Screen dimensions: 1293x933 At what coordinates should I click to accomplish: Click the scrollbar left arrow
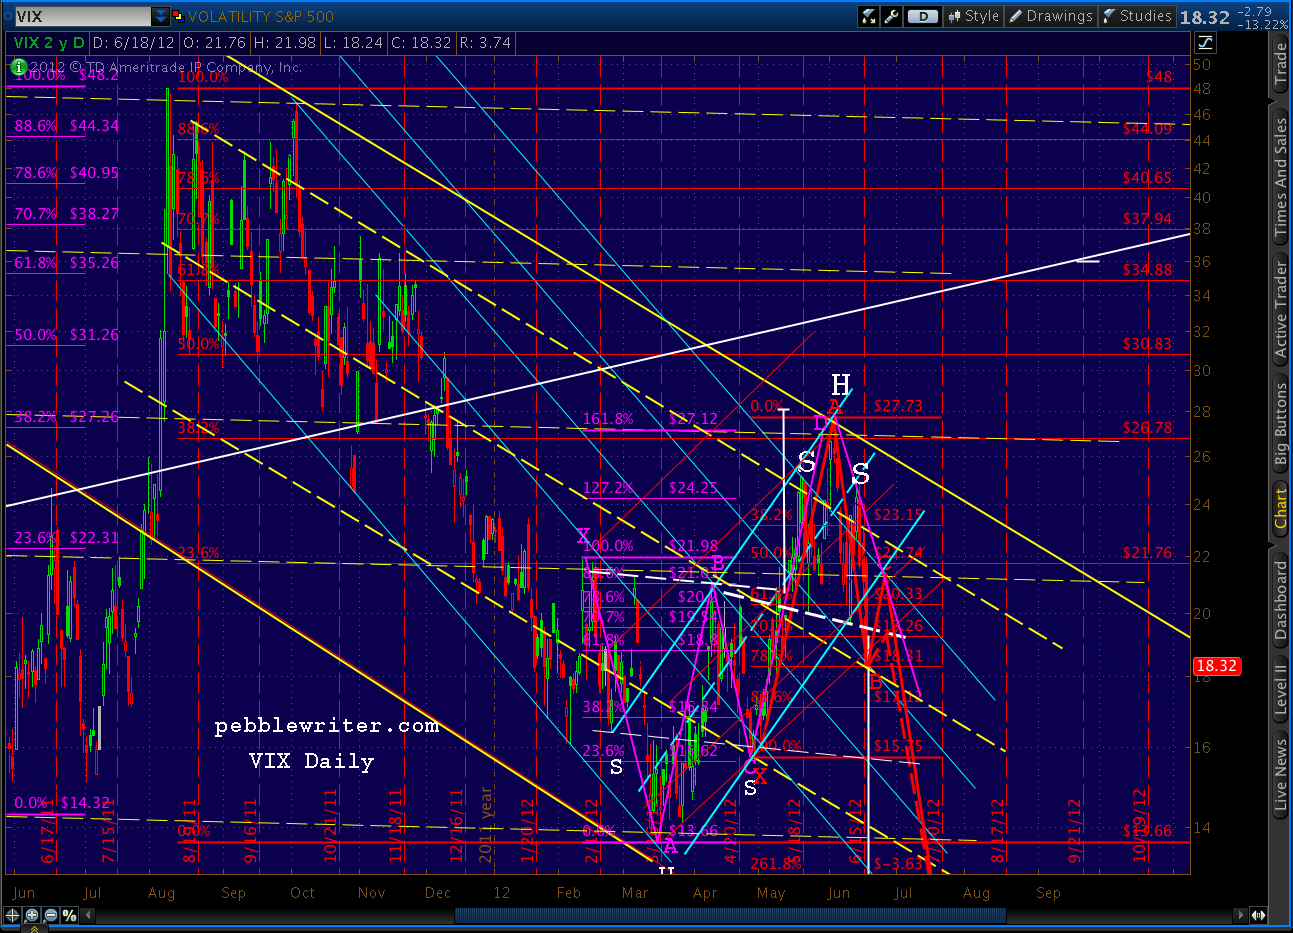coord(89,915)
